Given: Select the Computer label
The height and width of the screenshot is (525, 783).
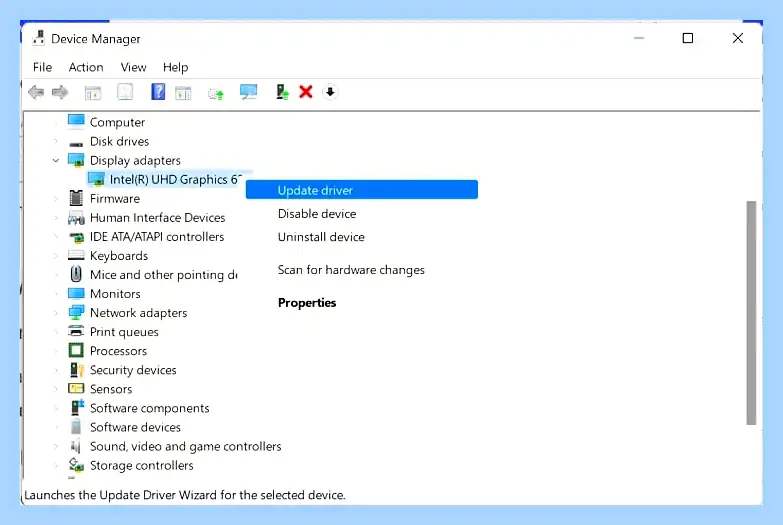Looking at the screenshot, I should click(x=117, y=122).
